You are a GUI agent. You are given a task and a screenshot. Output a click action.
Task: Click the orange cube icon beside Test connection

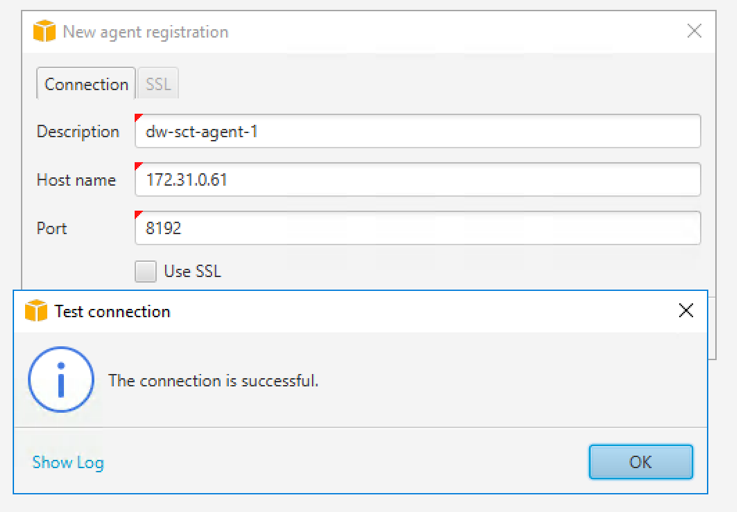coord(36,310)
